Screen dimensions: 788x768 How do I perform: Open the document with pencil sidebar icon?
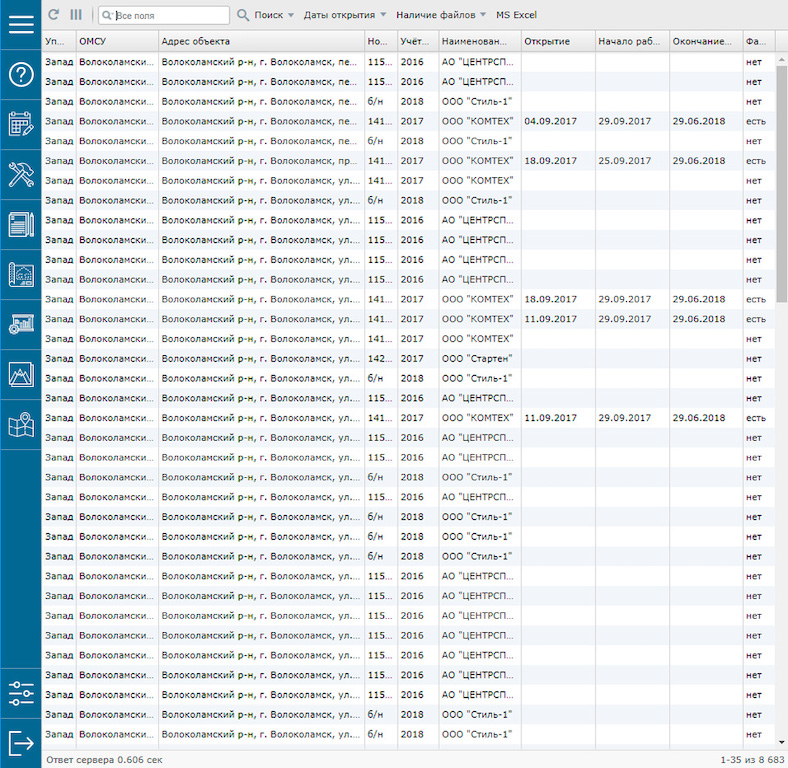(21, 224)
